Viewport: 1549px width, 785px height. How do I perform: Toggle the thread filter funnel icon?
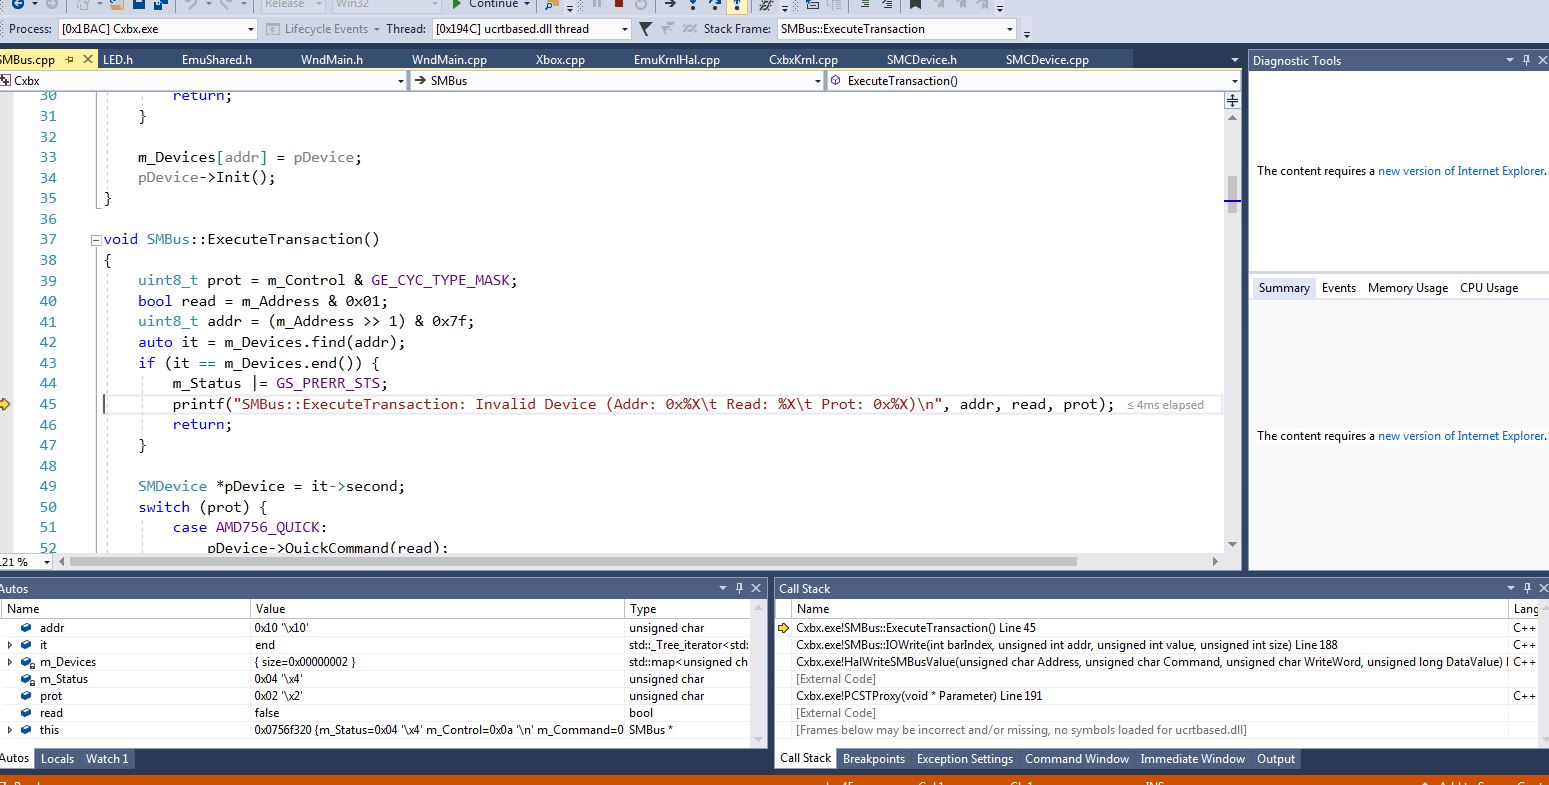[645, 29]
